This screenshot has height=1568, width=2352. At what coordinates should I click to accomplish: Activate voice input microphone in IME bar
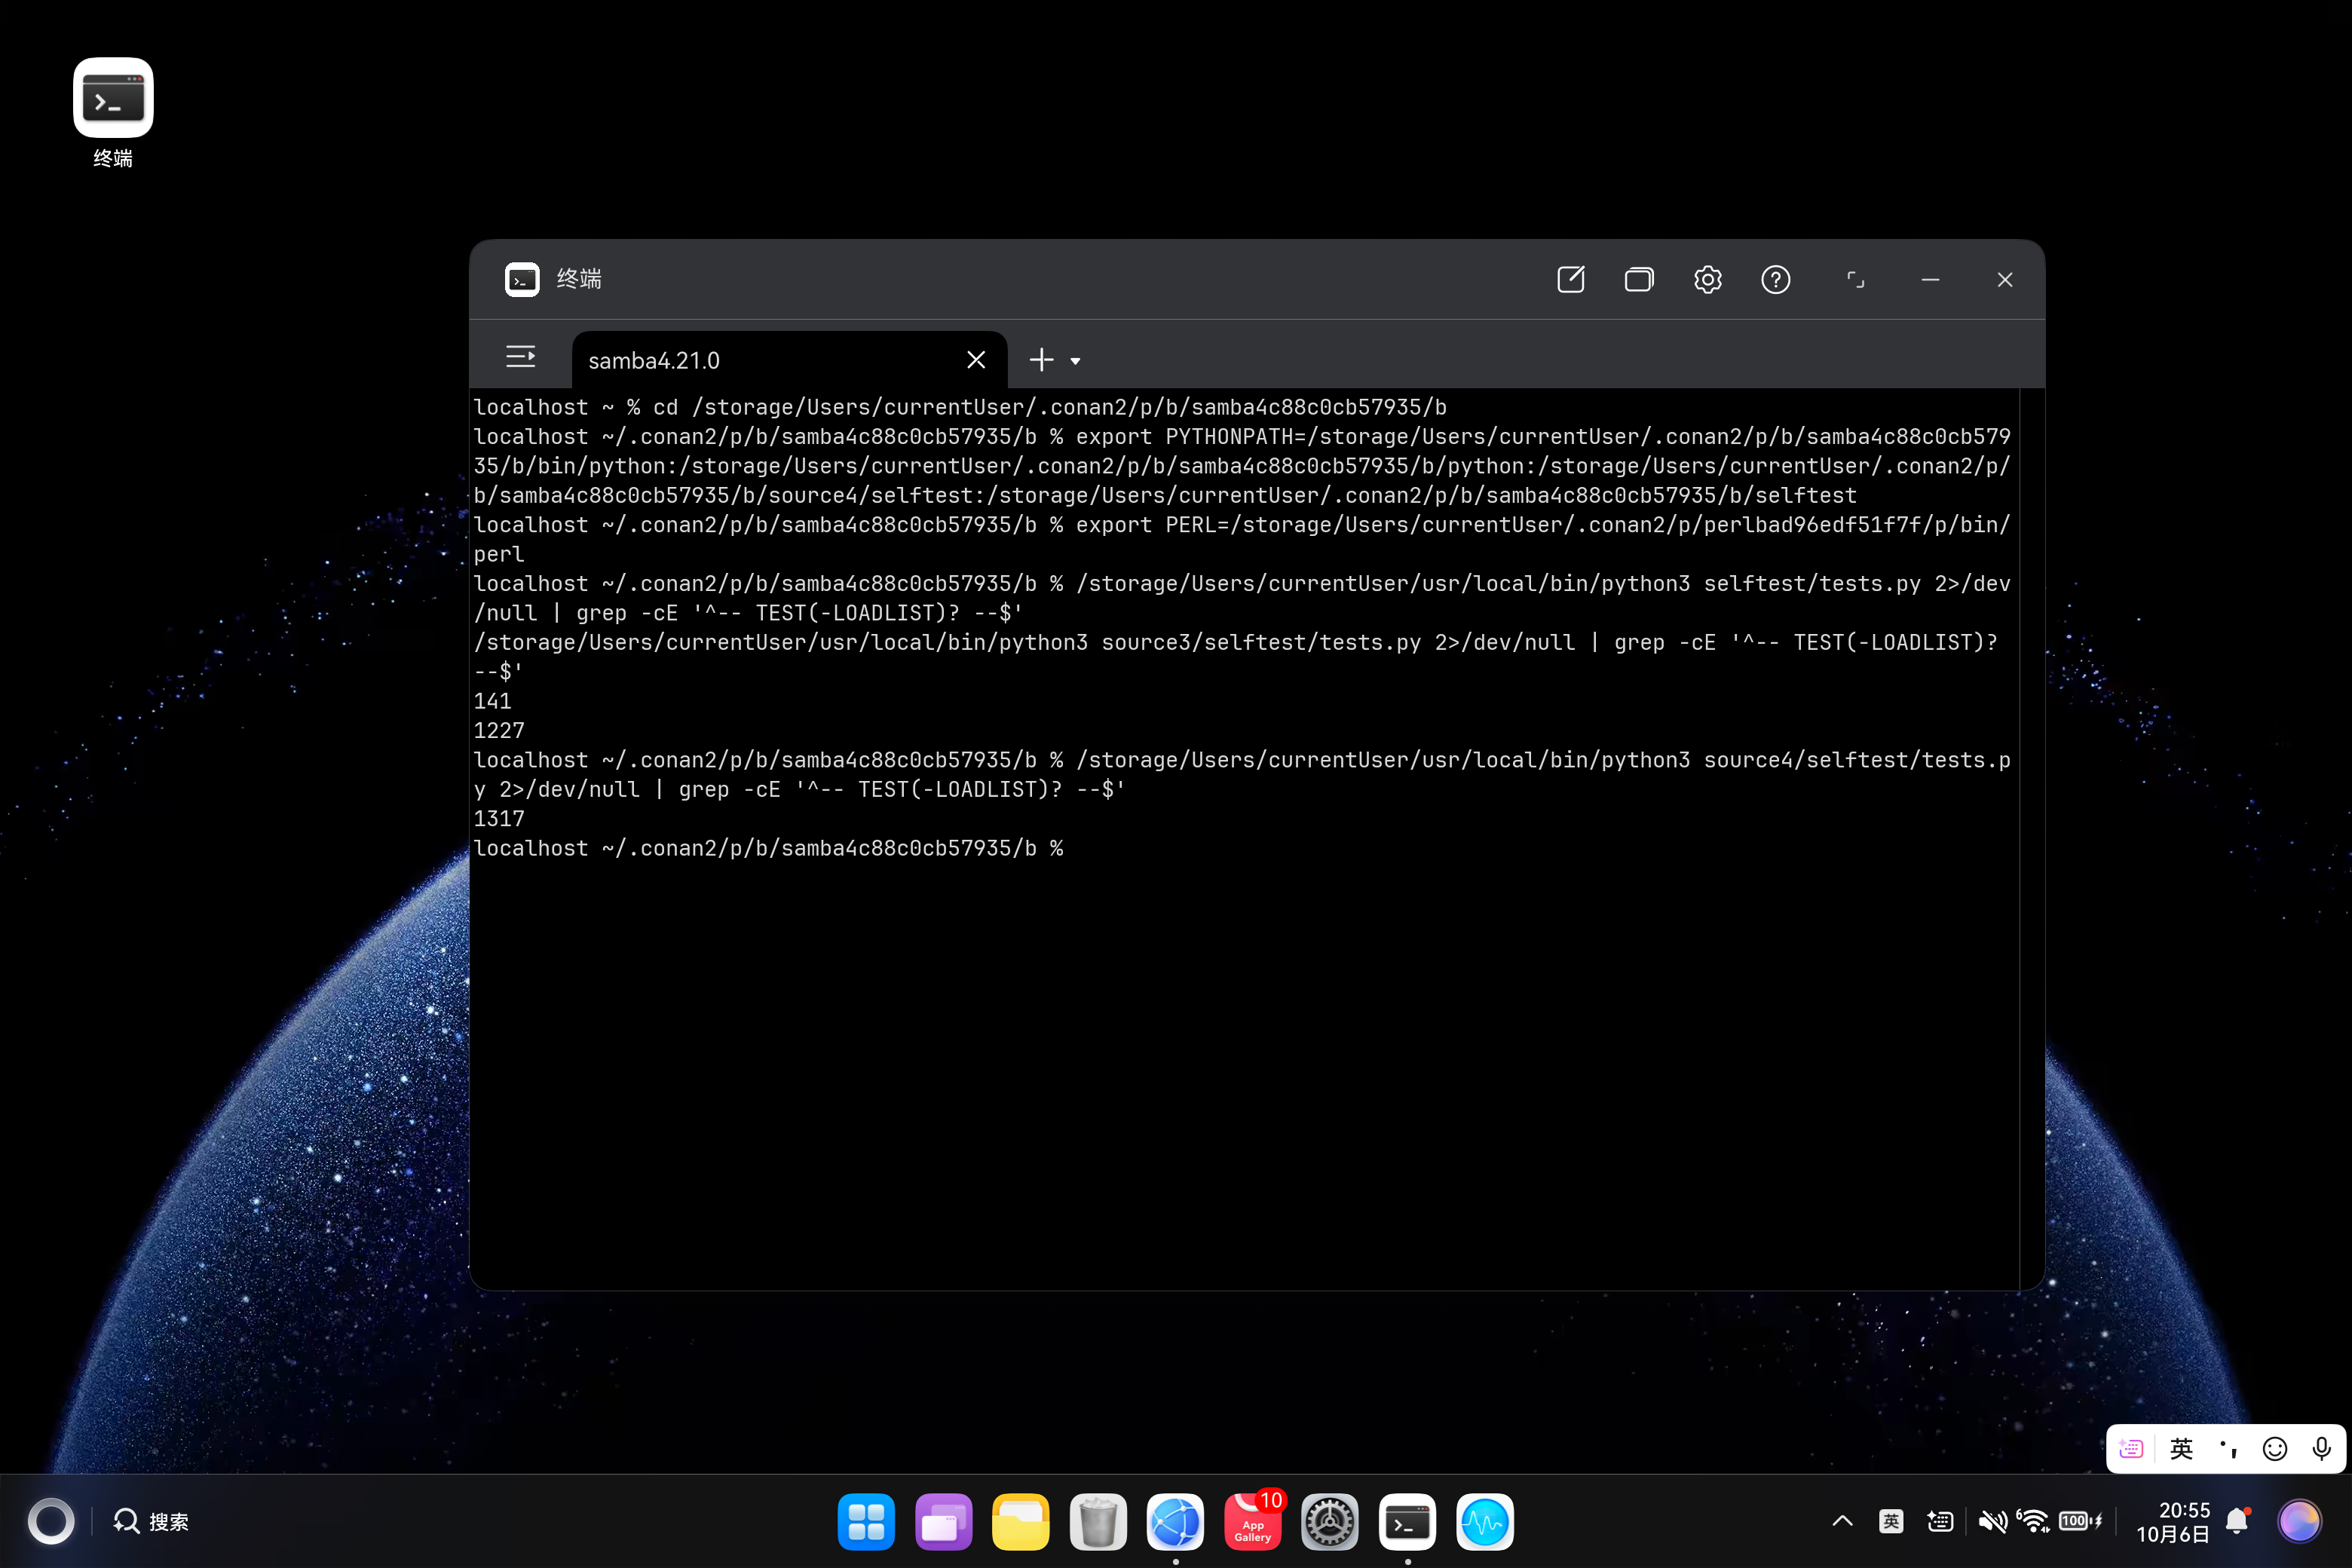pyautogui.click(x=2322, y=1449)
